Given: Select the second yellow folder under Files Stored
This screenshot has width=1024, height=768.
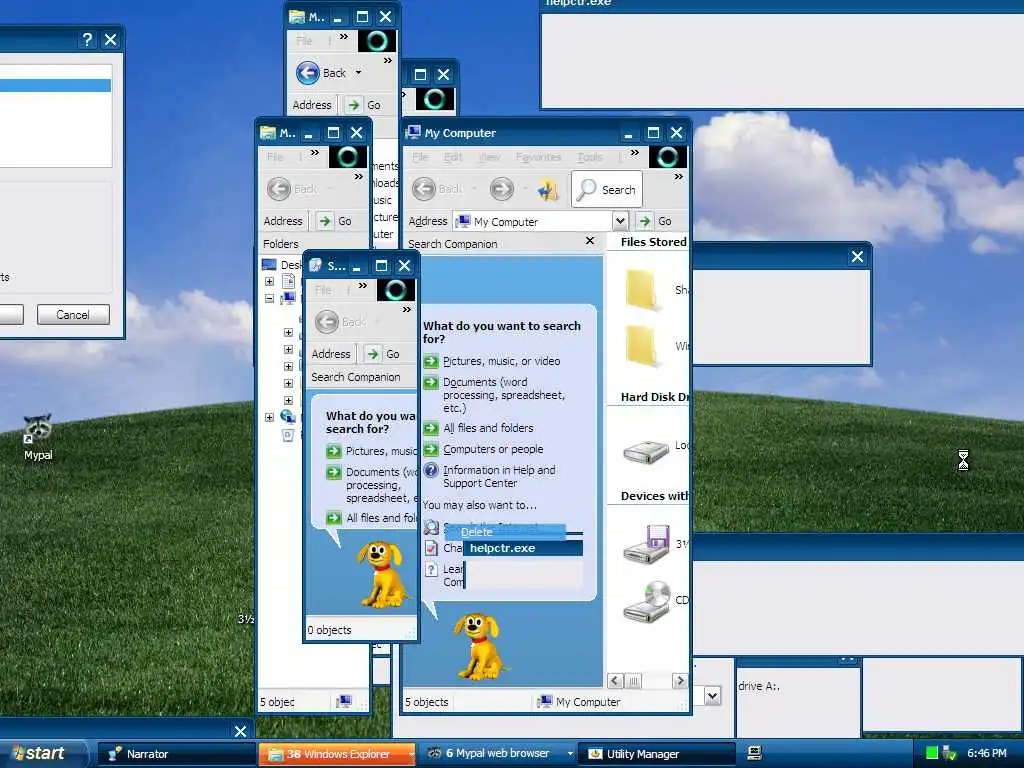Looking at the screenshot, I should 641,345.
